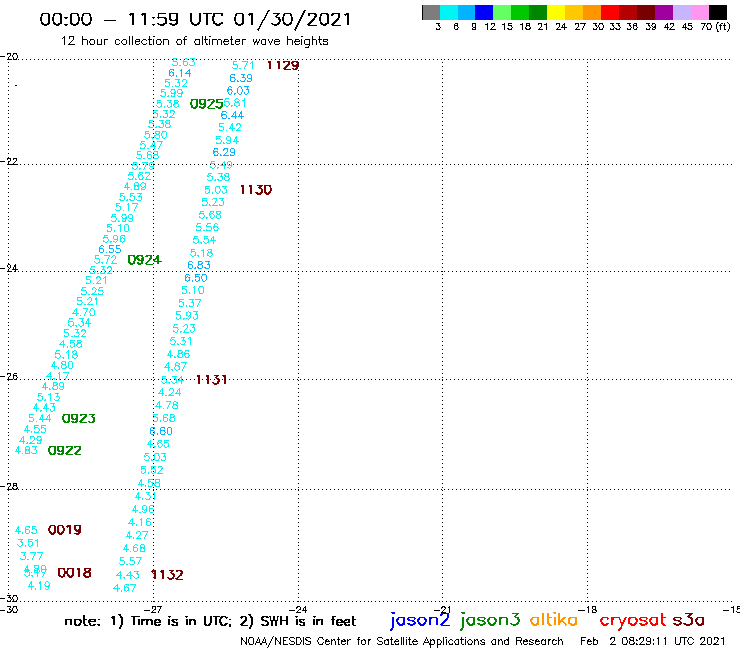This screenshot has height=650, width=740.
Task: Select the orange swatch in the color scale
Action: [592, 12]
